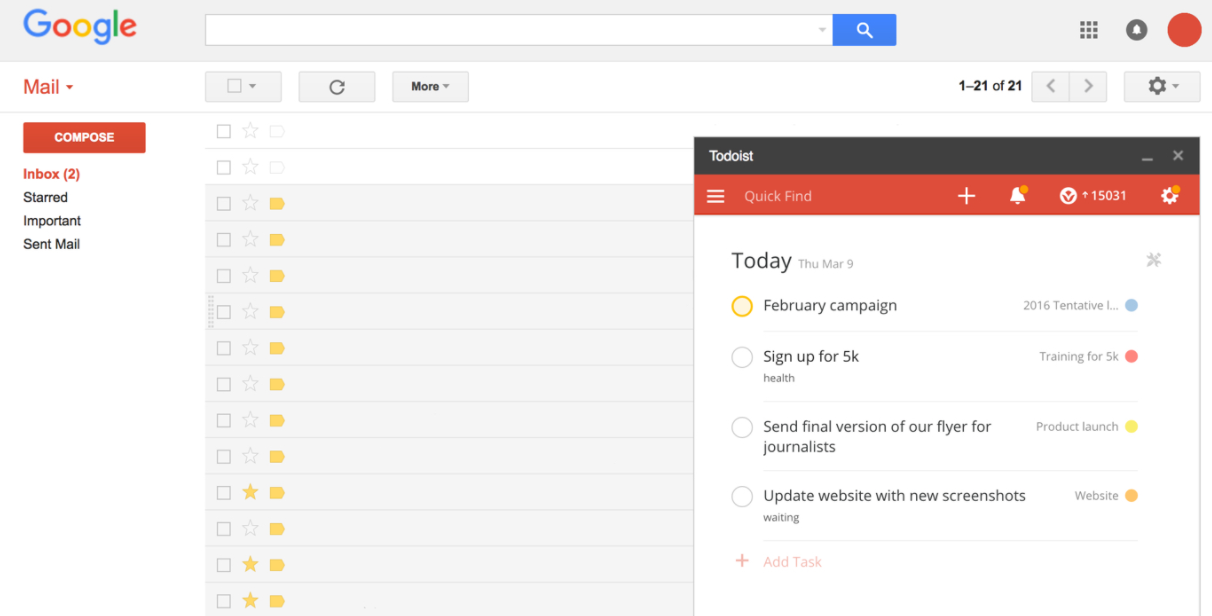Image resolution: width=1212 pixels, height=616 pixels.
Task: Click the Todoist add task plus icon
Action: point(966,196)
